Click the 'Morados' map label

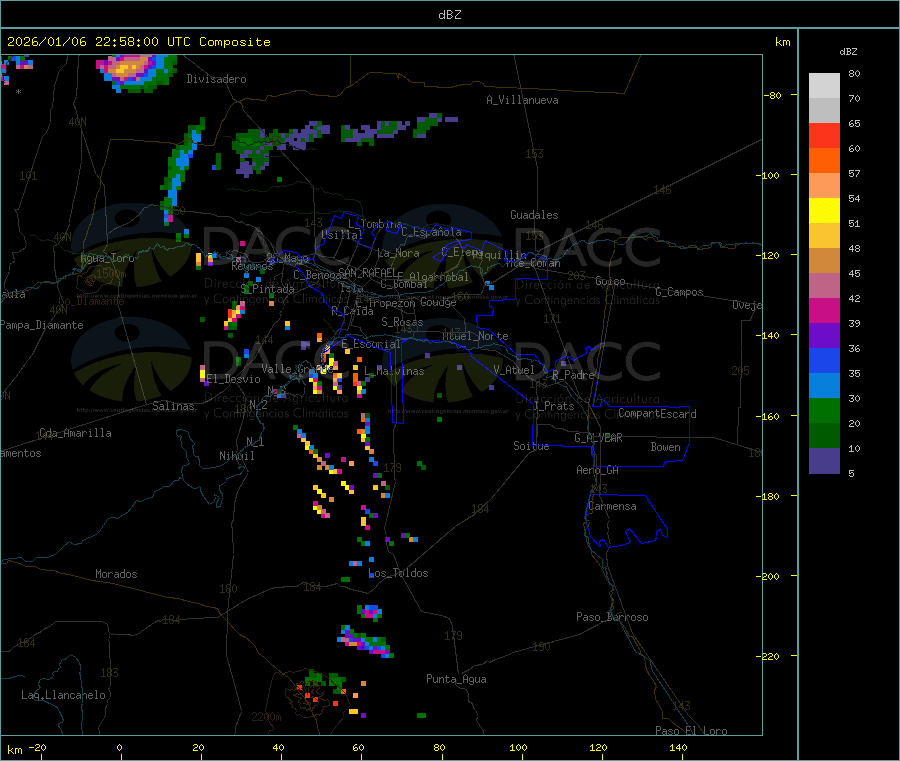116,574
